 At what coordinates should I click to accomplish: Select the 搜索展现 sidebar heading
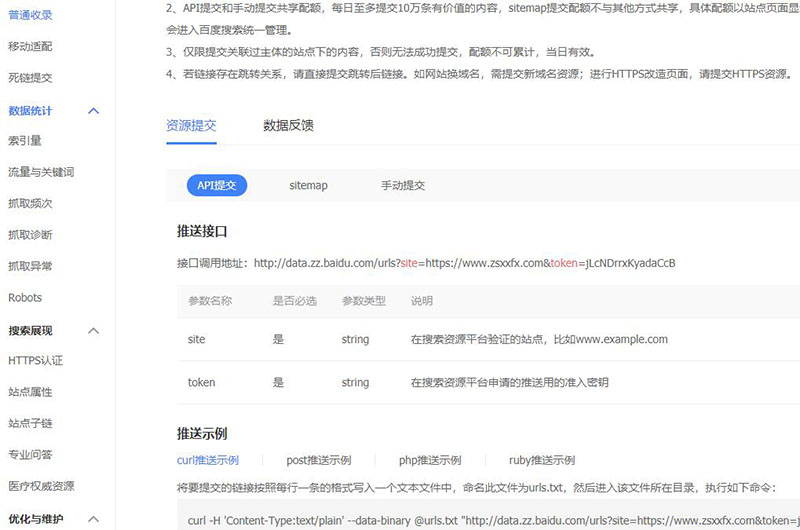click(x=30, y=331)
